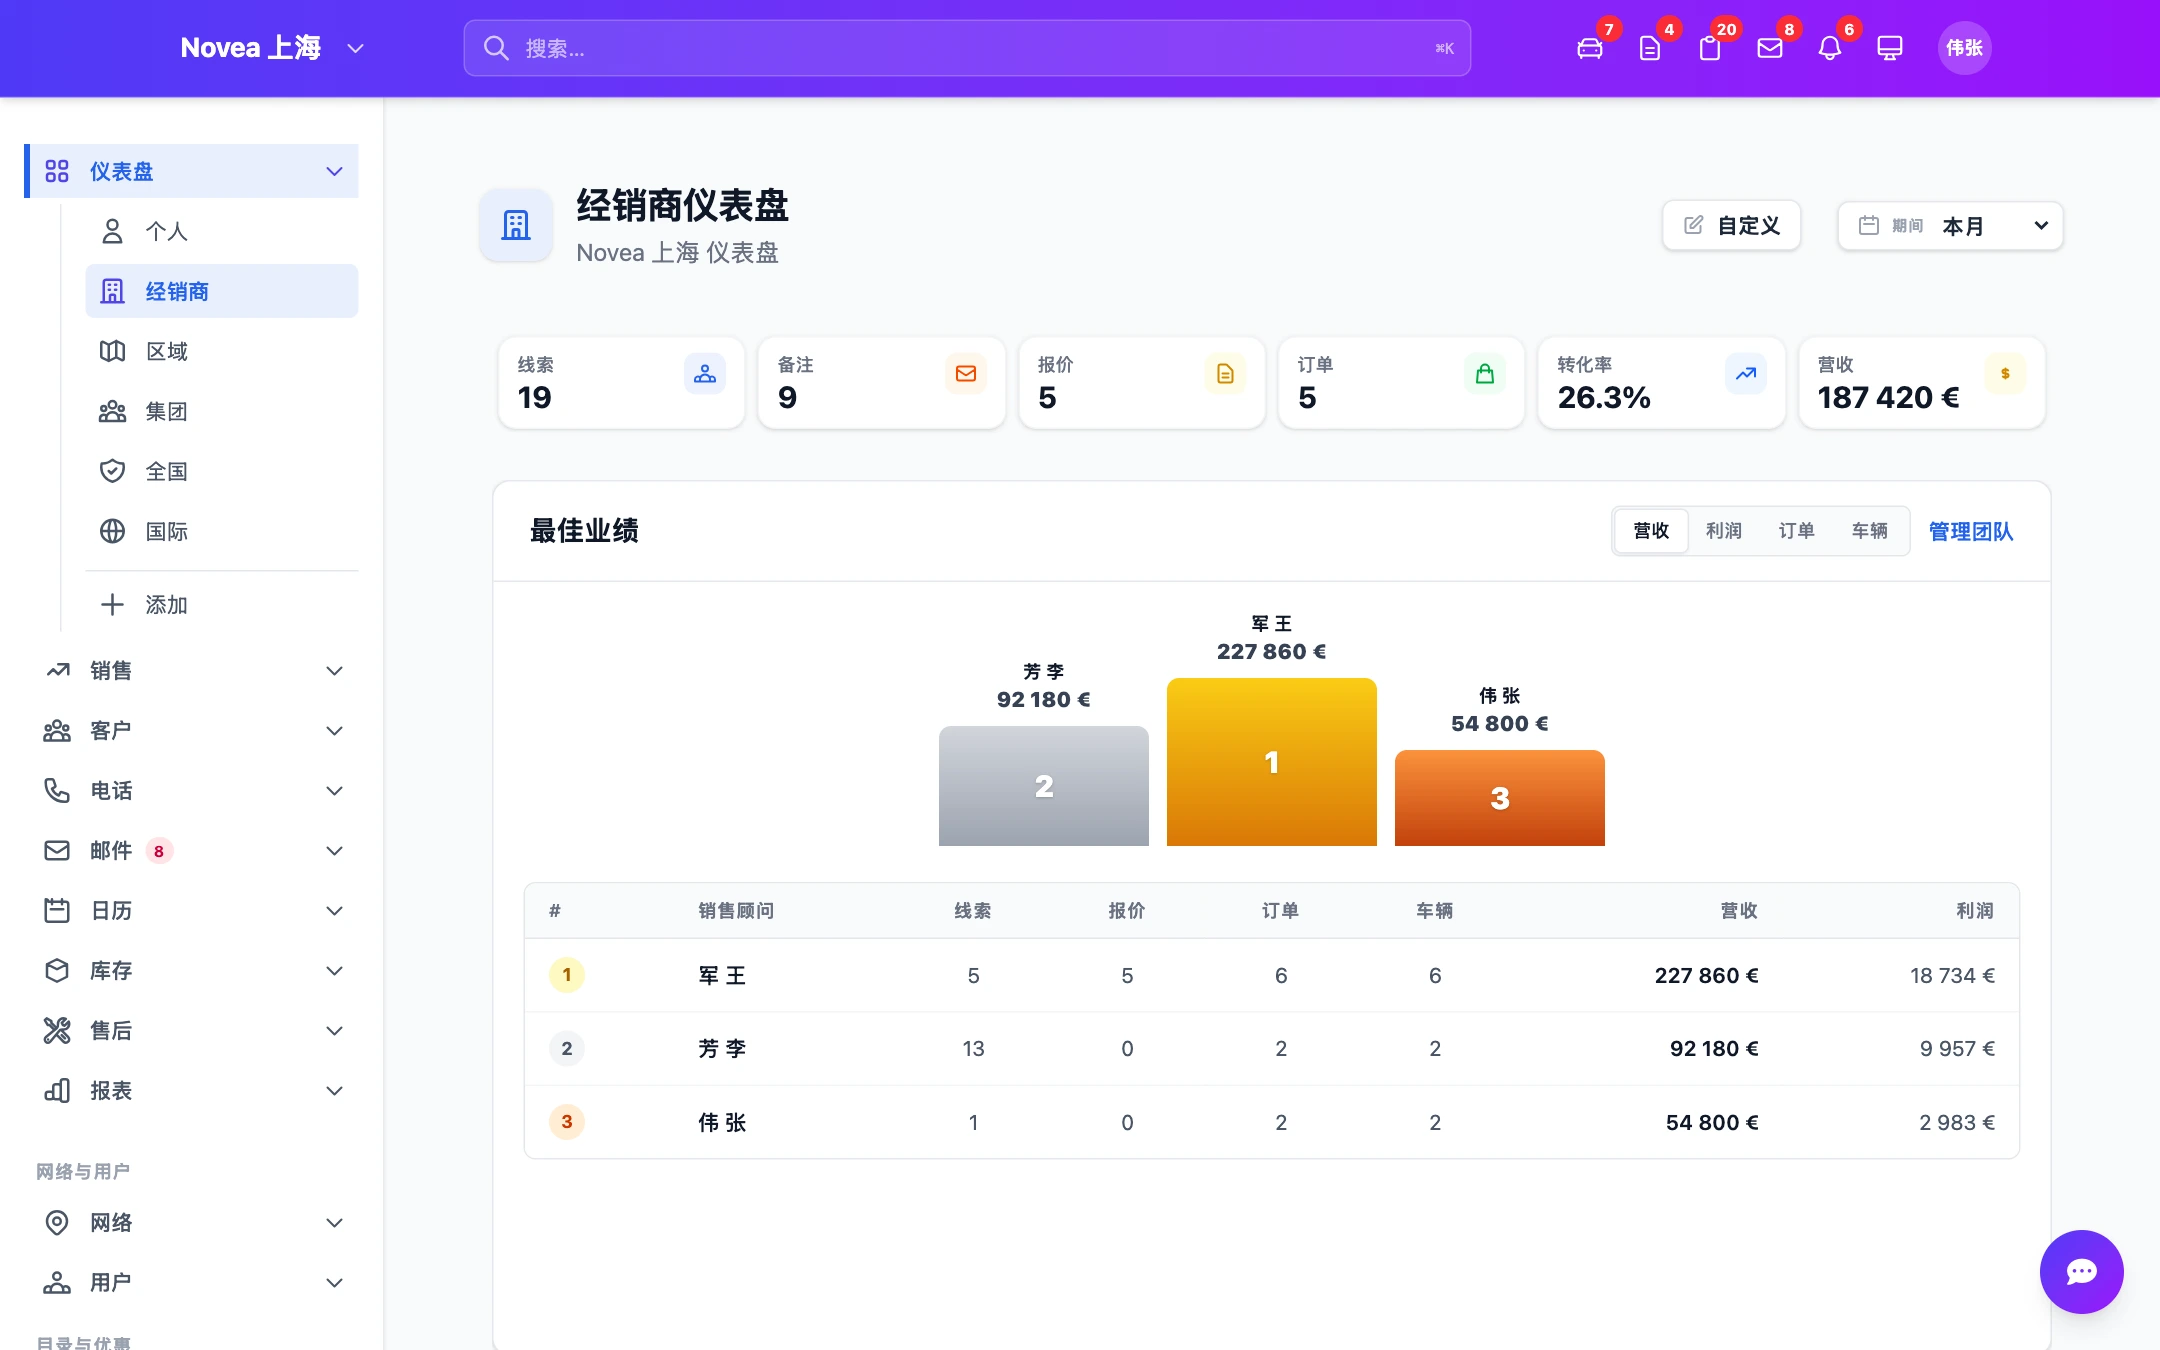Open the 个人 dashboard
The height and width of the screenshot is (1350, 2160).
(x=222, y=231)
